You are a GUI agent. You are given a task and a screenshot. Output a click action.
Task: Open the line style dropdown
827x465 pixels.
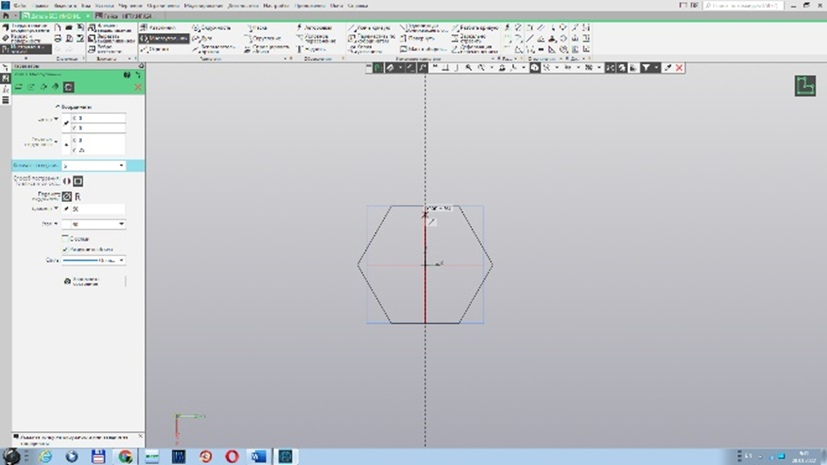point(121,260)
